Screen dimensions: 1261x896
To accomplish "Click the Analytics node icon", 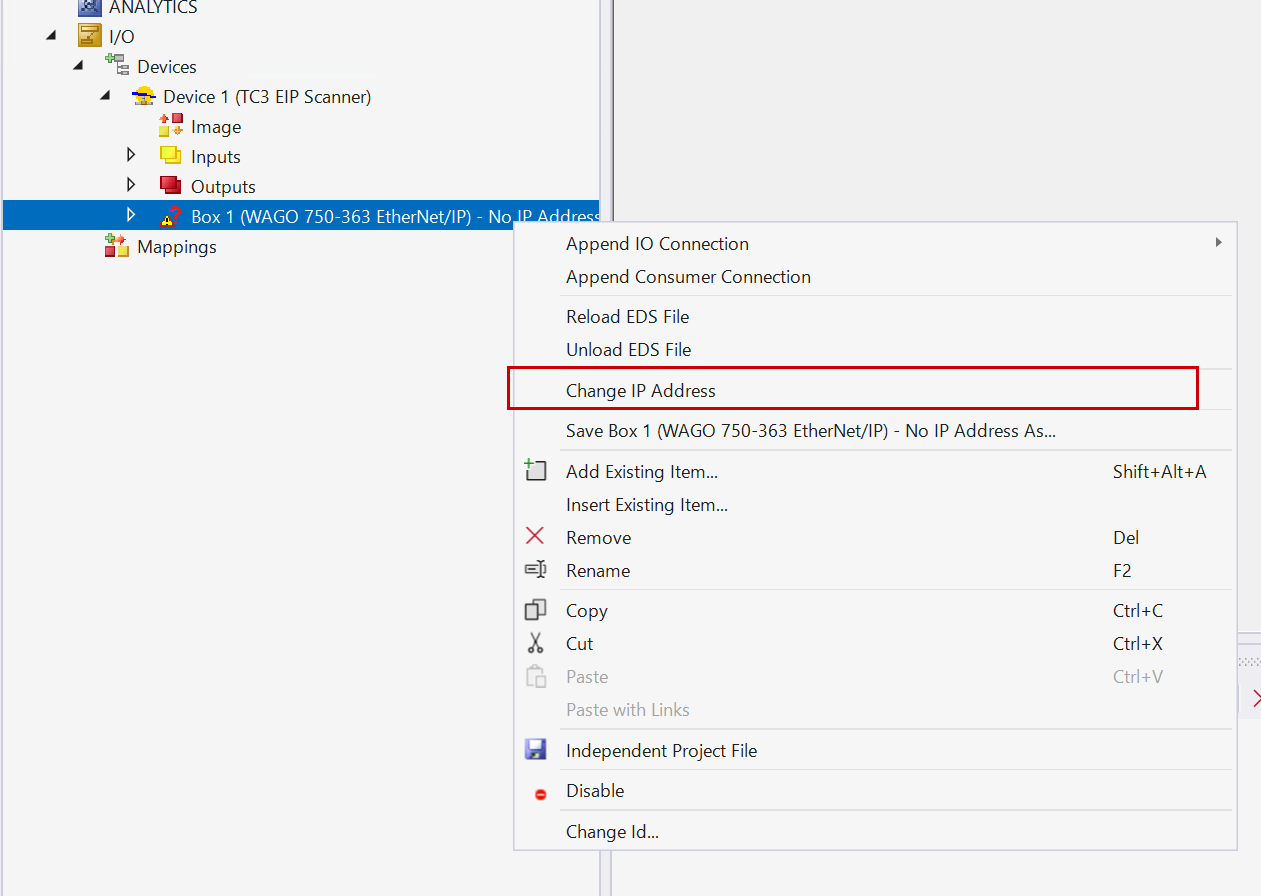I will tap(90, 7).
